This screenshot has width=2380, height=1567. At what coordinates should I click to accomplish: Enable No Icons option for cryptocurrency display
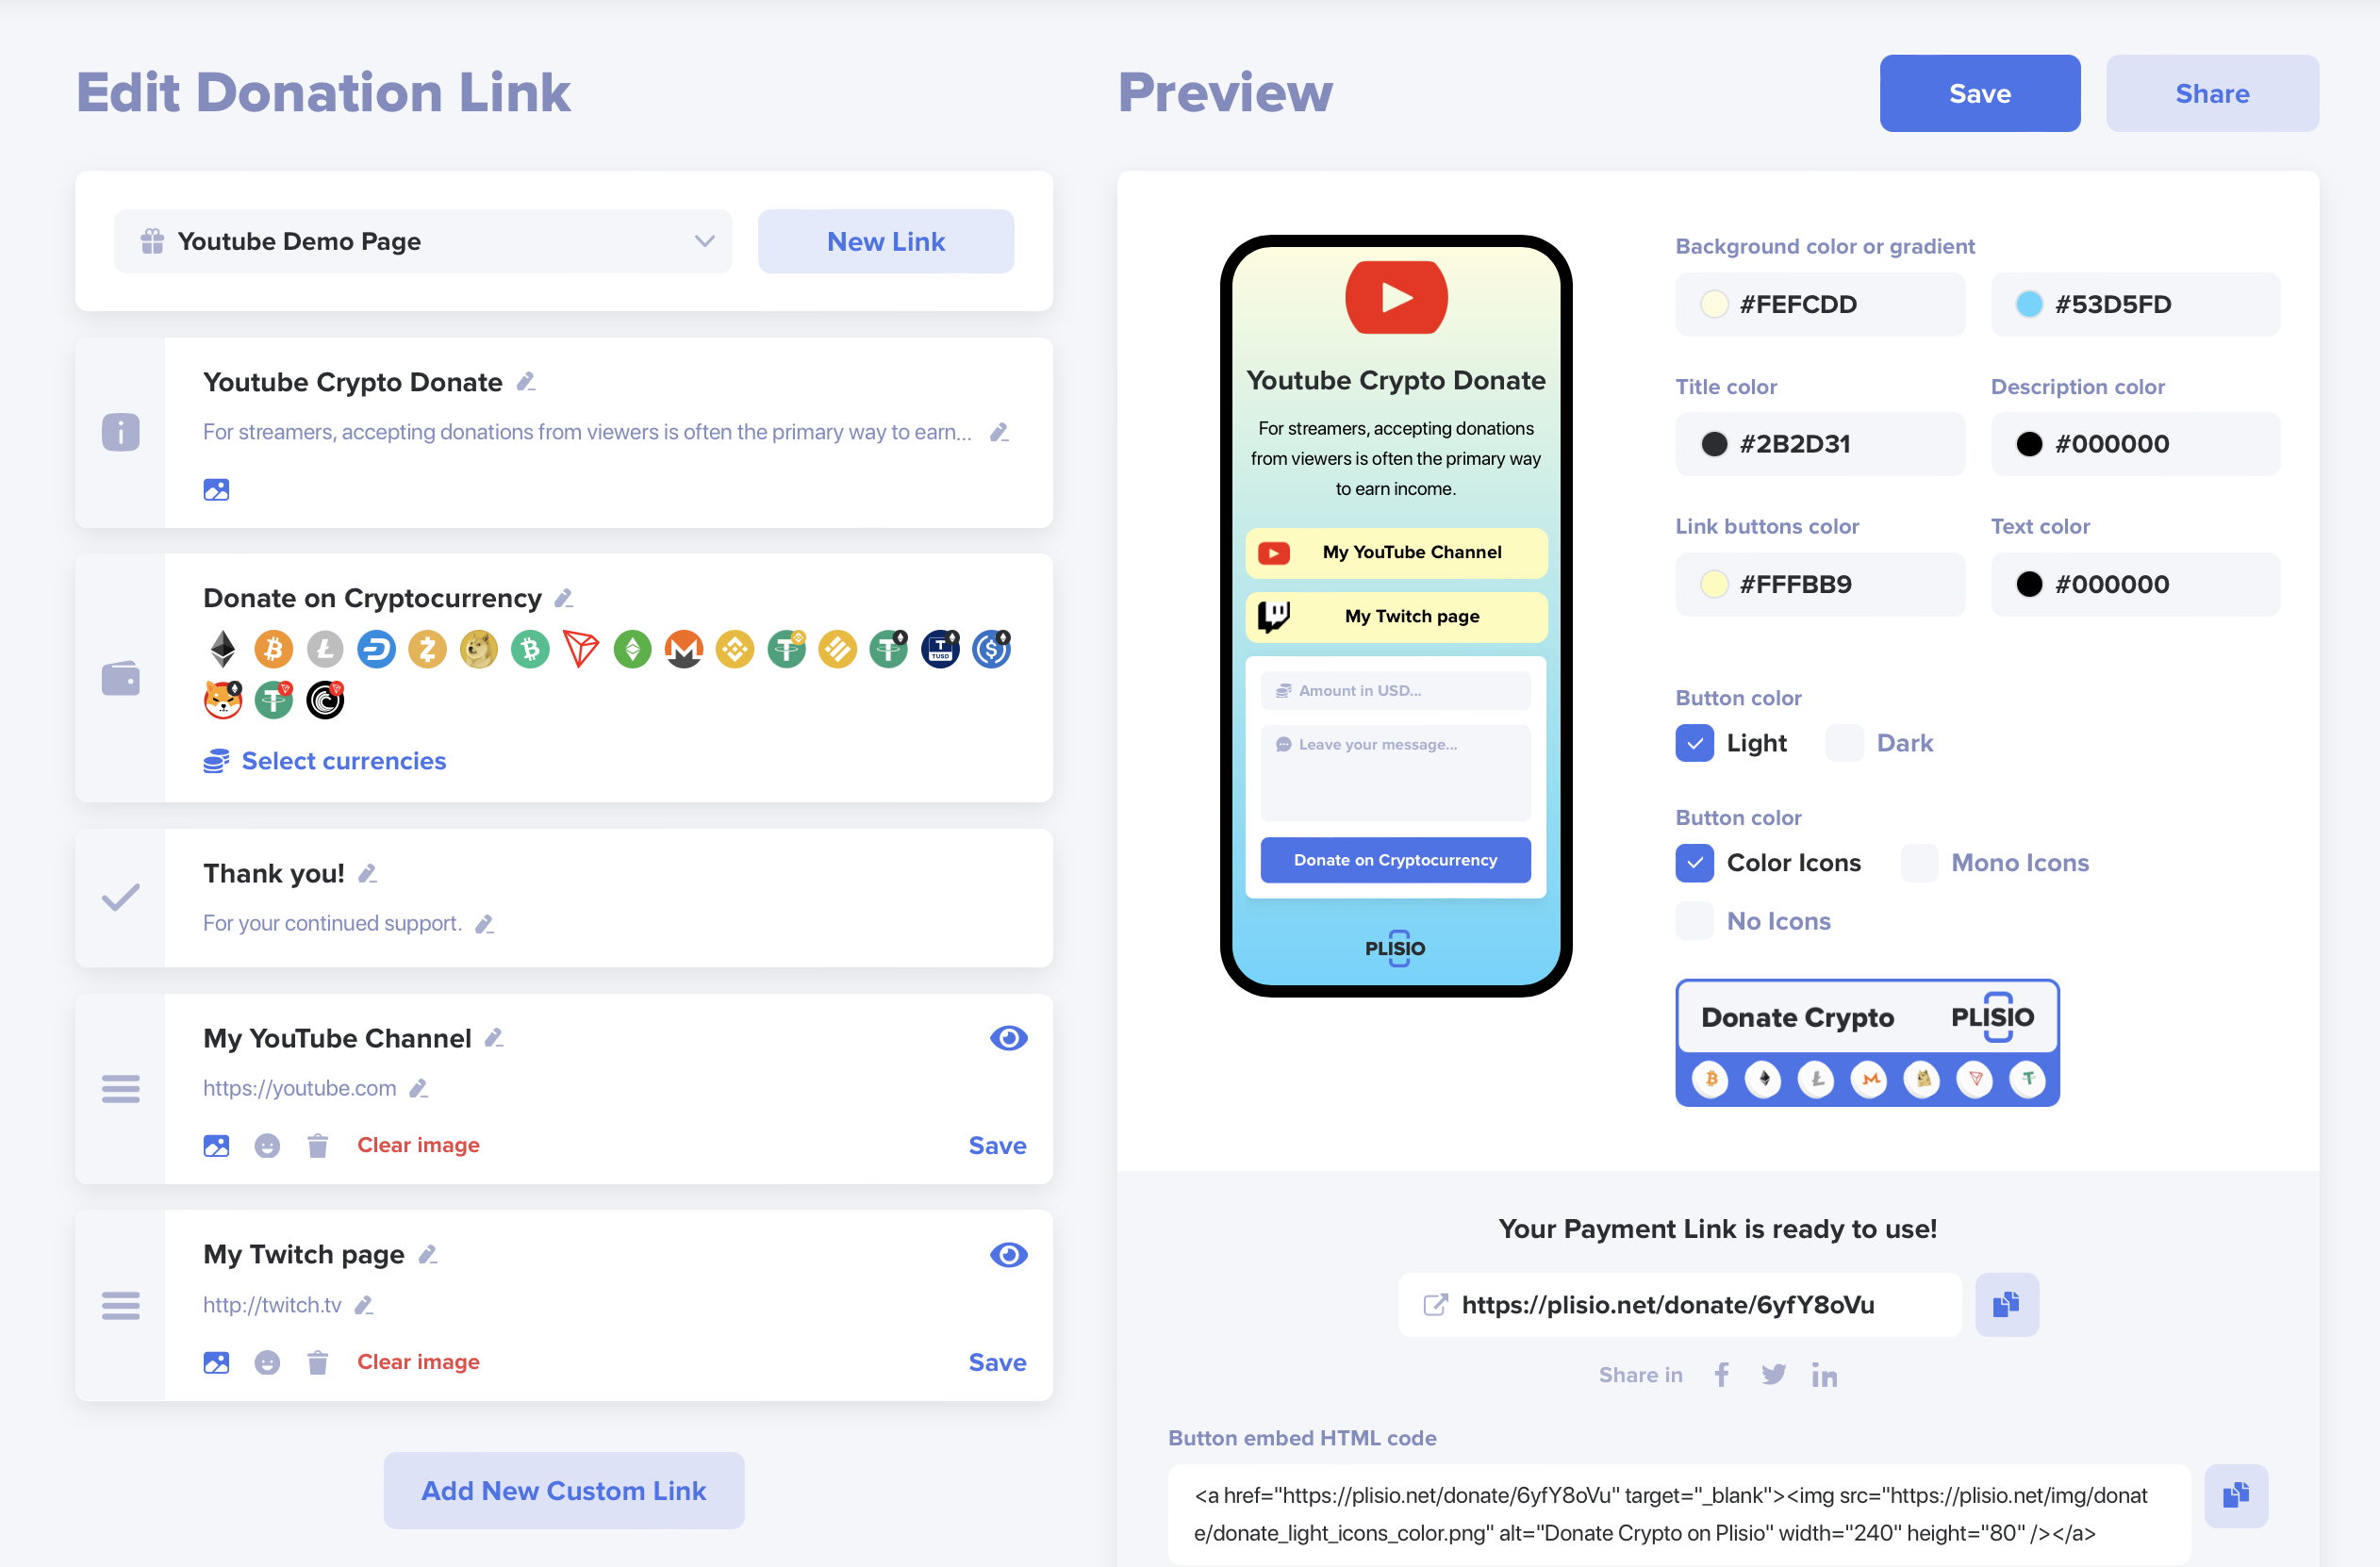point(1693,922)
